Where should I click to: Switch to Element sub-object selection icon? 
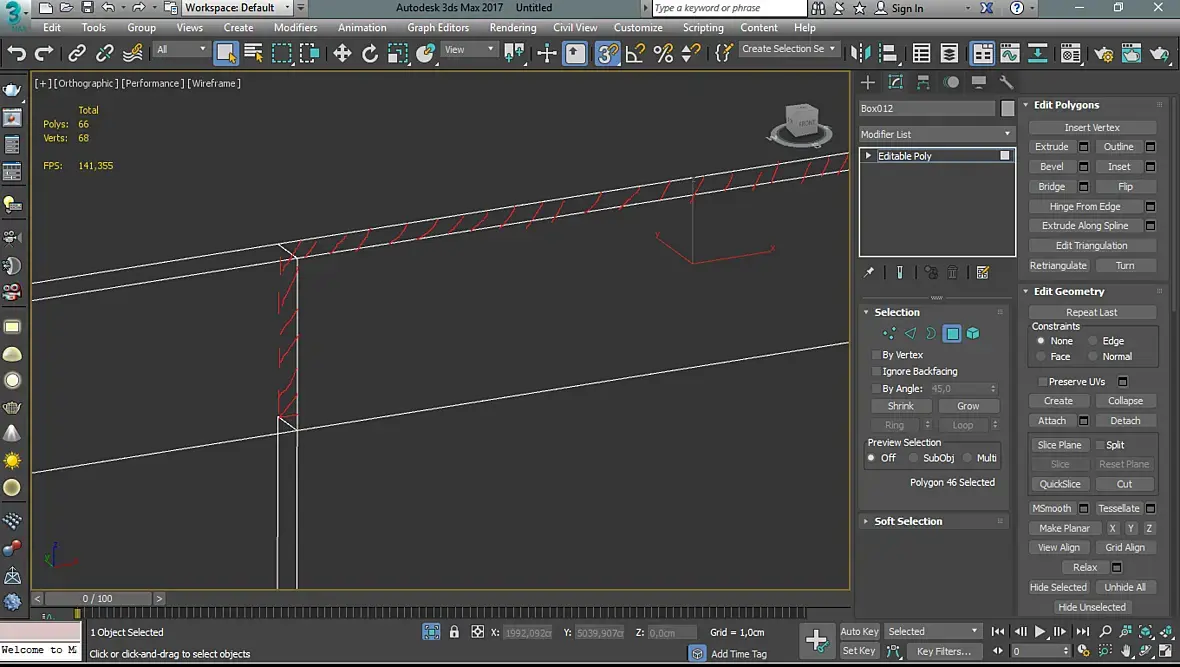[973, 334]
